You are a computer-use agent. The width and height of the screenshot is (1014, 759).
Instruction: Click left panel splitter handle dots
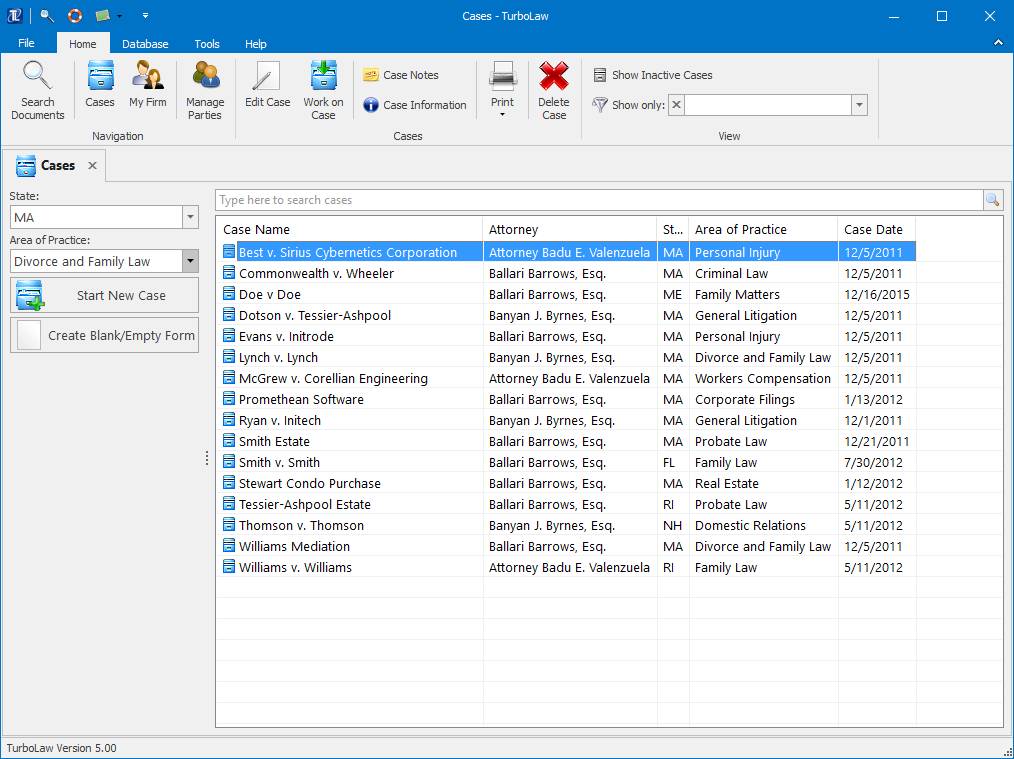click(x=207, y=458)
